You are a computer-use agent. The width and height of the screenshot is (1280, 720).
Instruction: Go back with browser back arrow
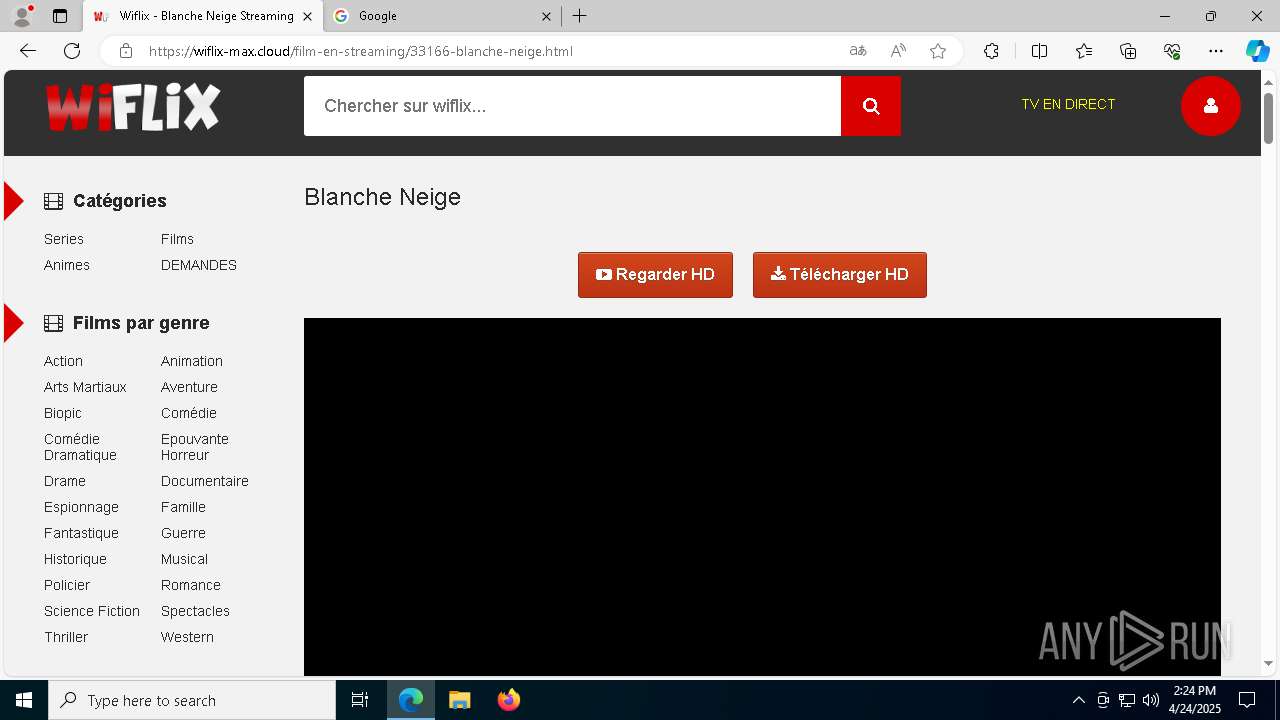[28, 51]
